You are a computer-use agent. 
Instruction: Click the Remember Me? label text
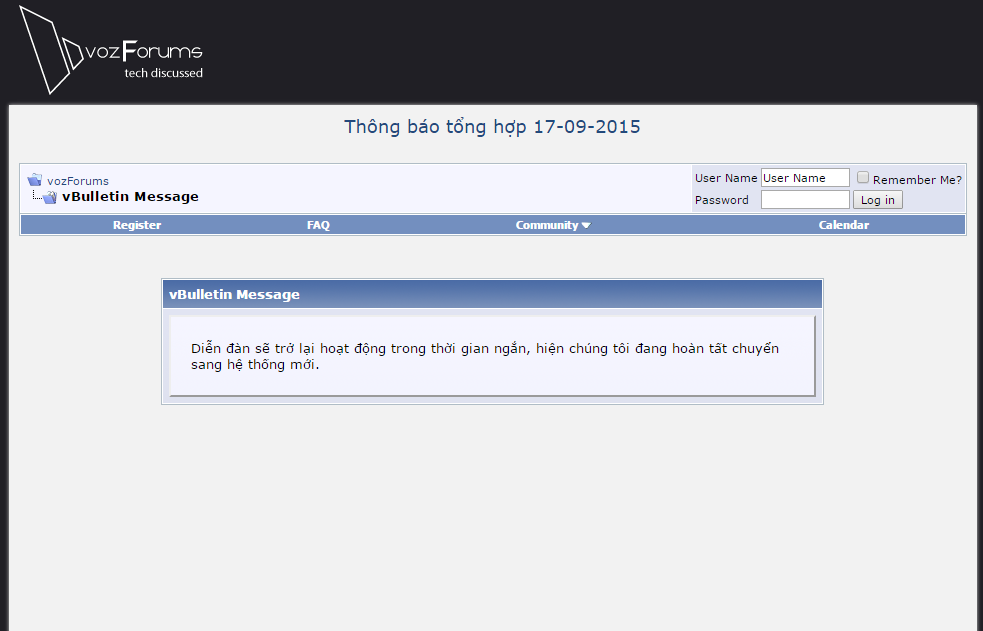click(917, 179)
